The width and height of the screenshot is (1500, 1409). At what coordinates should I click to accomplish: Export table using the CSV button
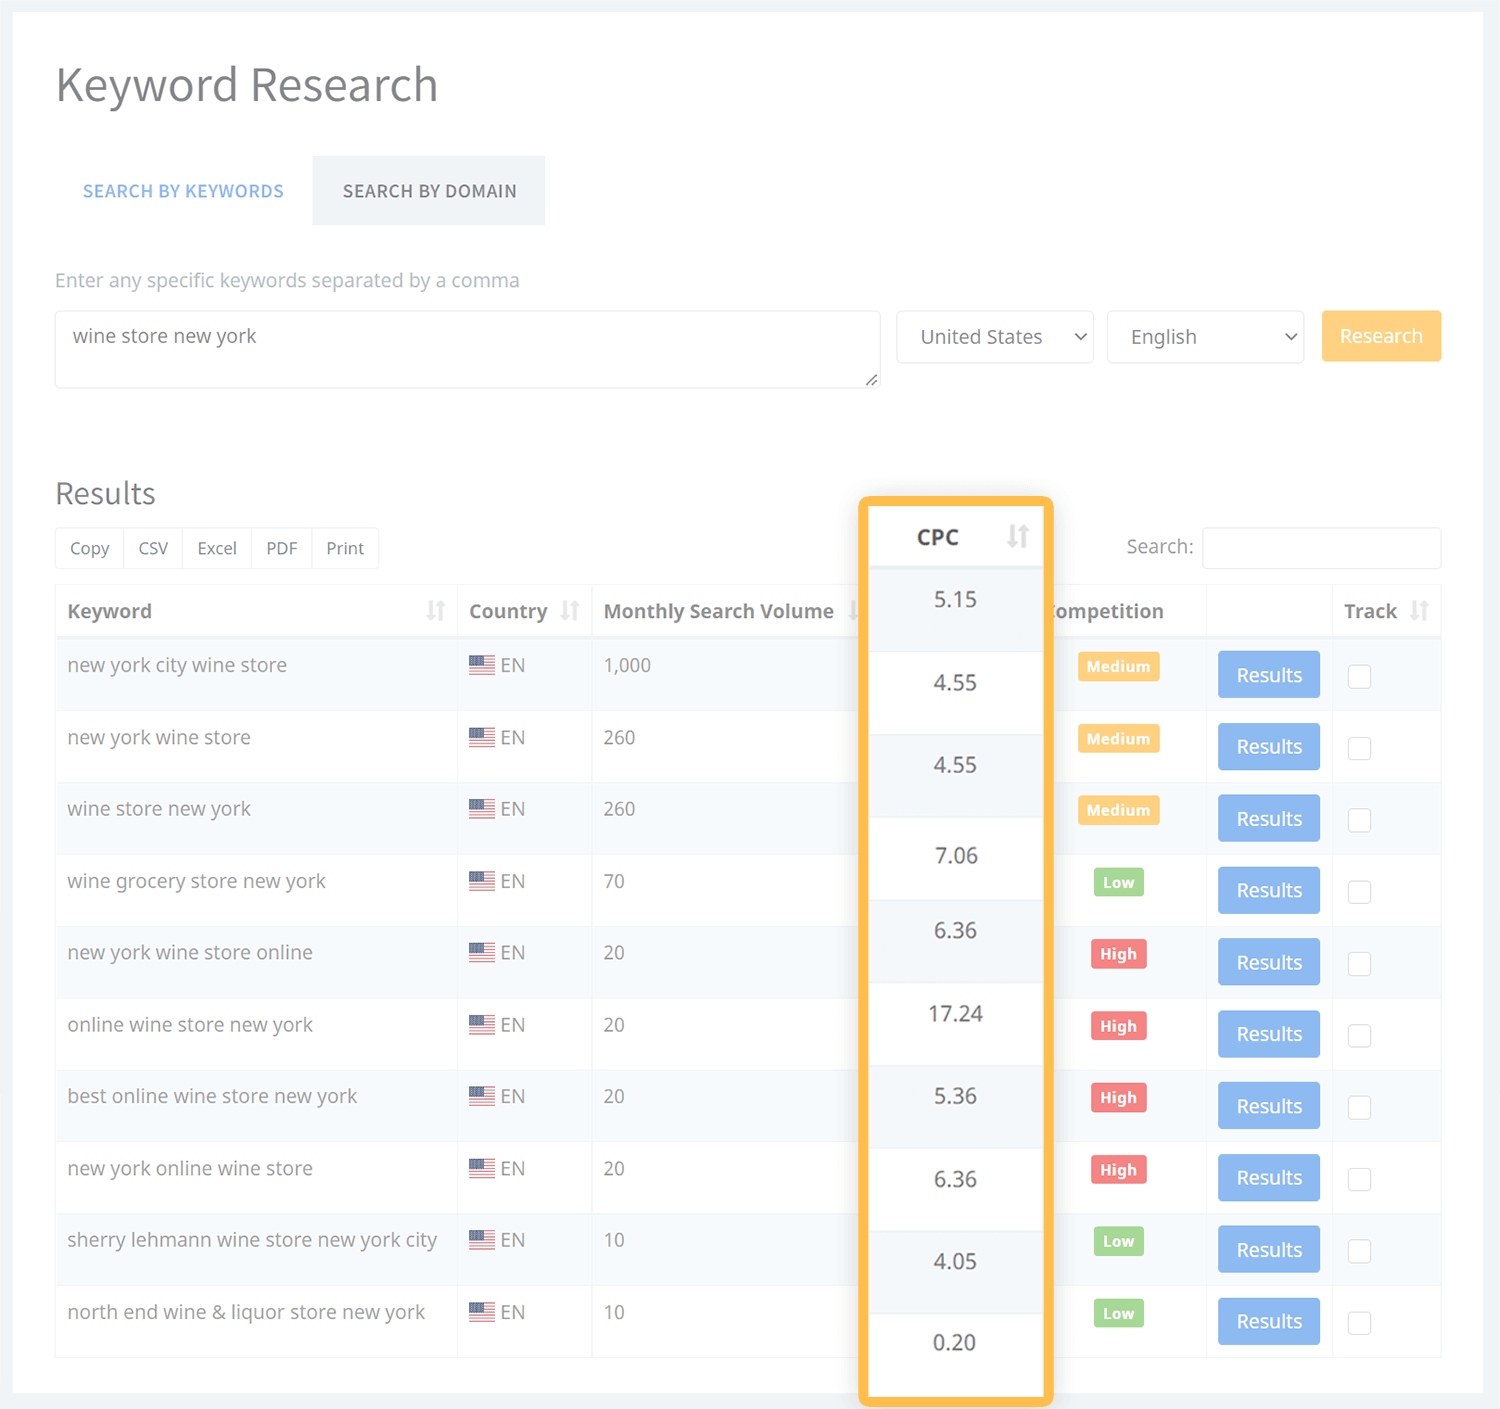(x=153, y=548)
